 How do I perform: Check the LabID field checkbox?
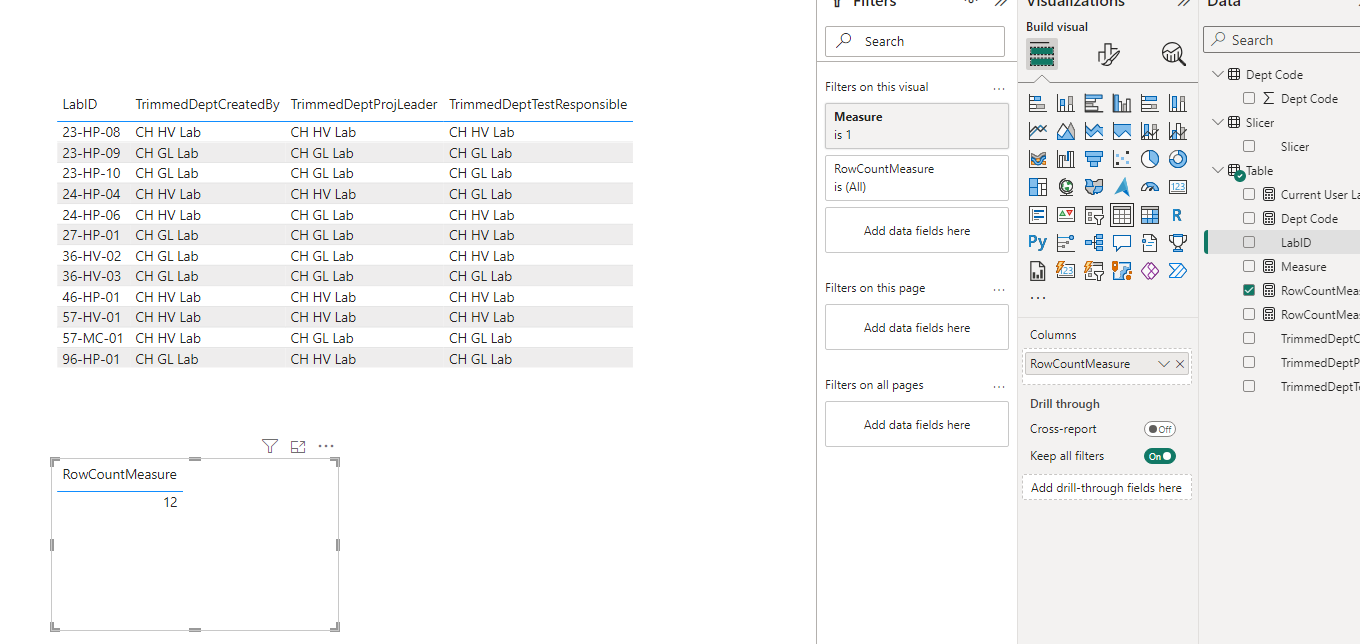(x=1249, y=242)
